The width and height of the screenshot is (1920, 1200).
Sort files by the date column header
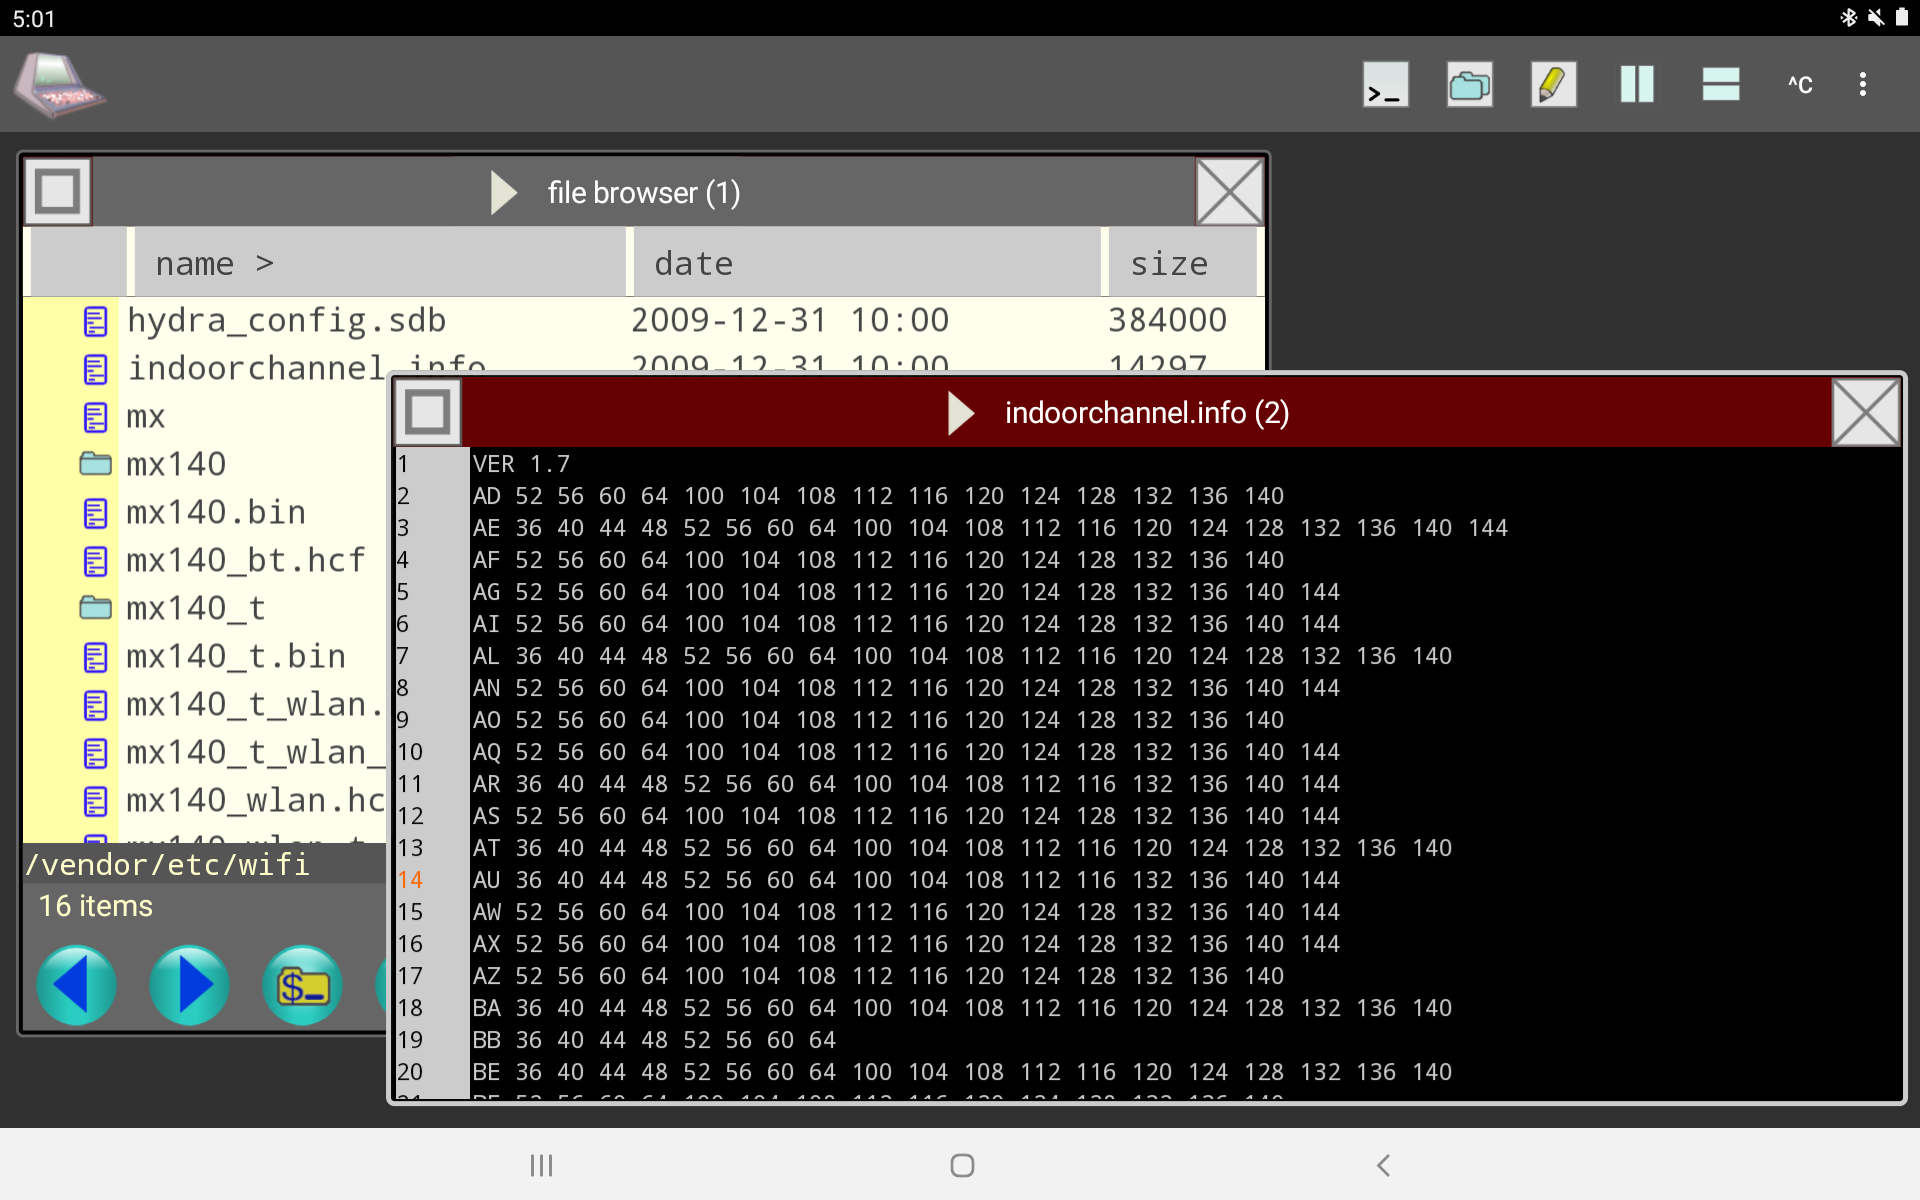coord(694,262)
